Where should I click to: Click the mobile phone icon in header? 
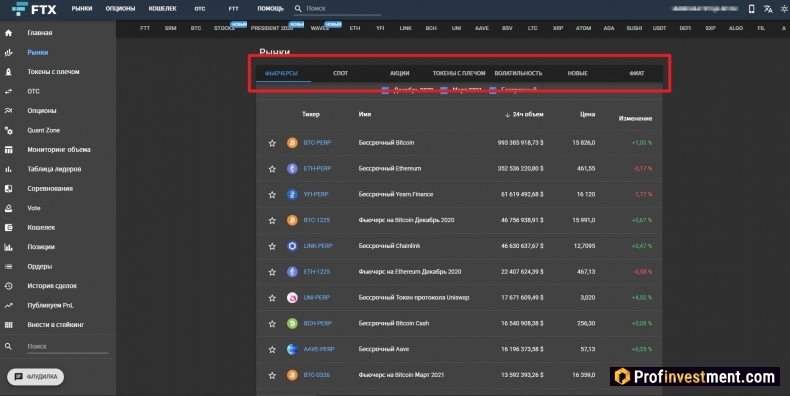[751, 9]
